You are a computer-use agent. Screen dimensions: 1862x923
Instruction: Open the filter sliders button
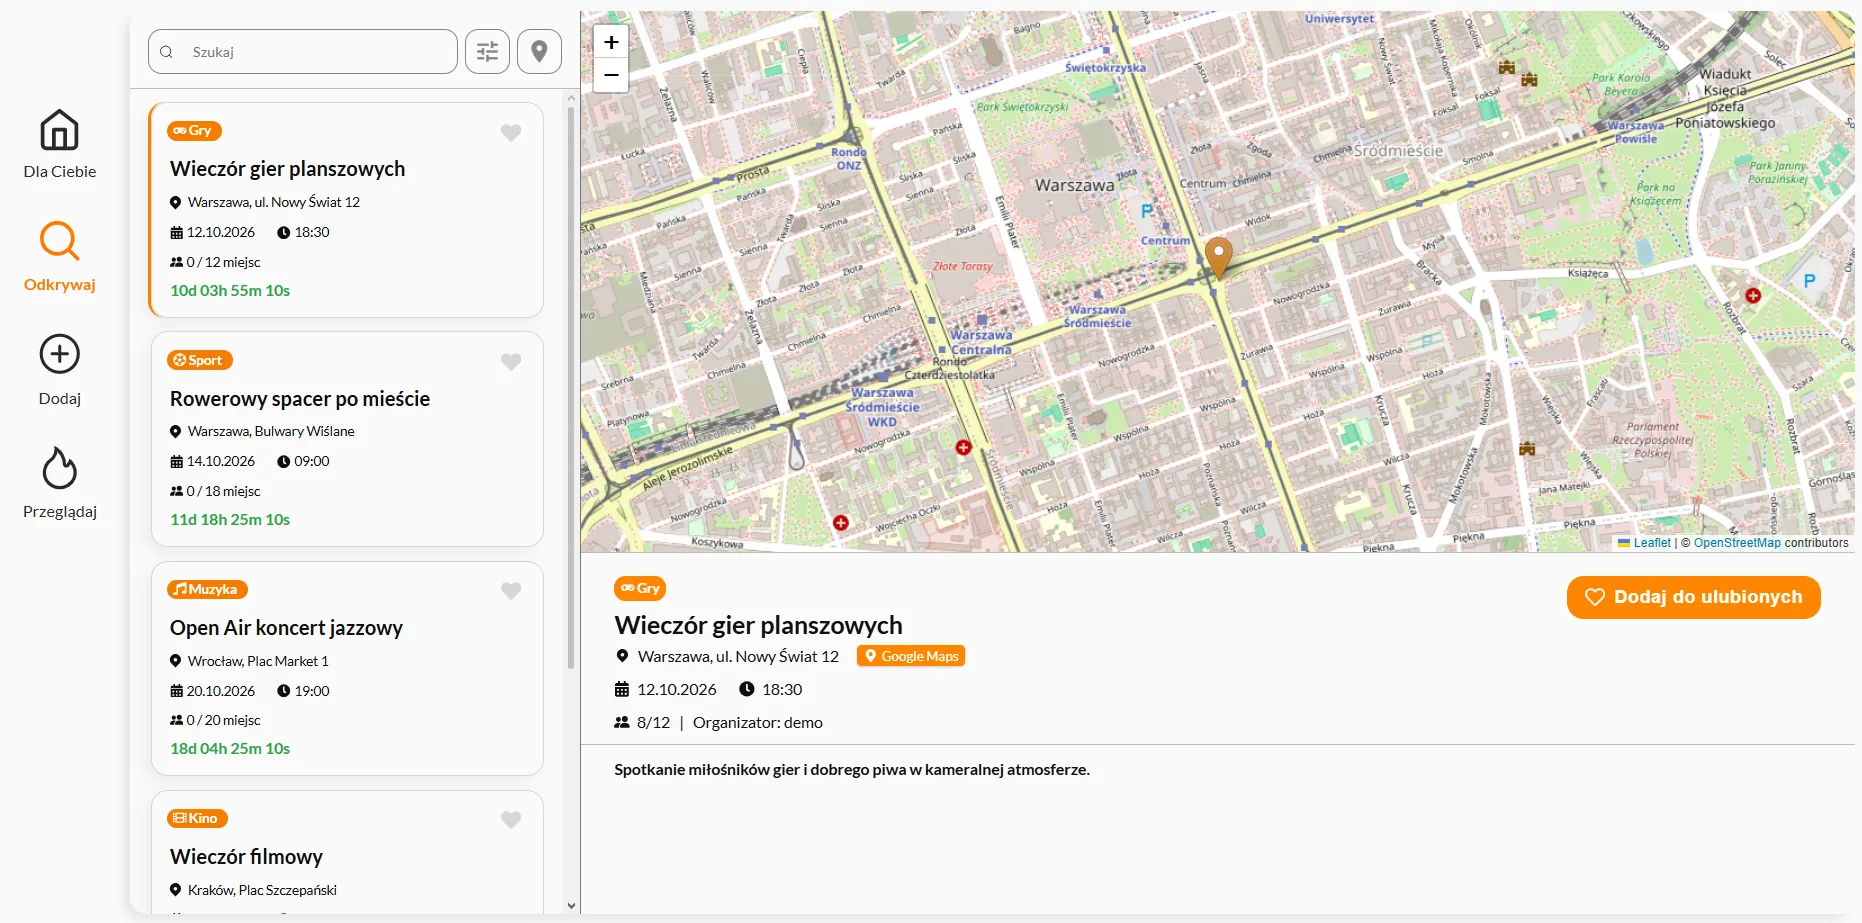pos(487,51)
